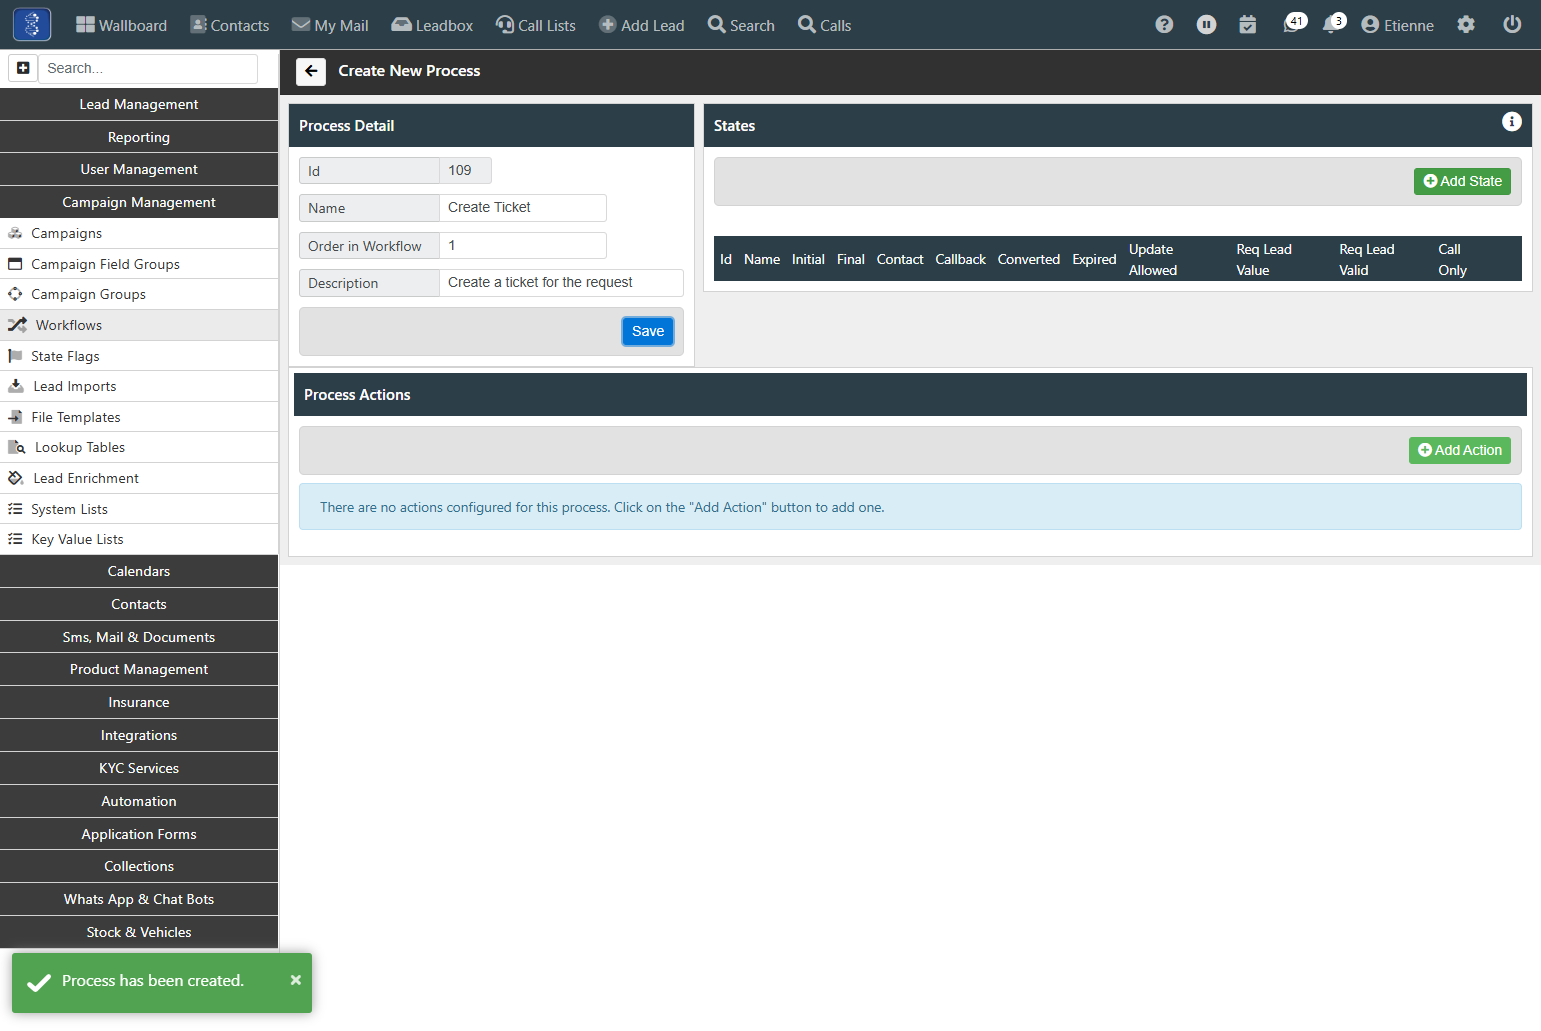The width and height of the screenshot is (1541, 1031).
Task: Open the calendar icon in top bar
Action: (1248, 25)
